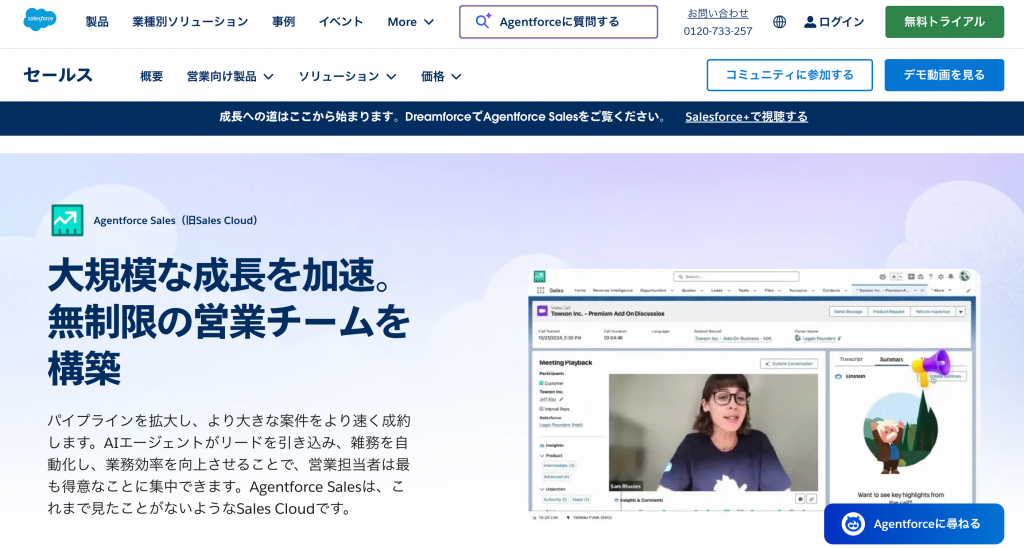Image resolution: width=1024 pixels, height=548 pixels.
Task: Follow the Salesforce+で視聴する link
Action: coord(746,117)
